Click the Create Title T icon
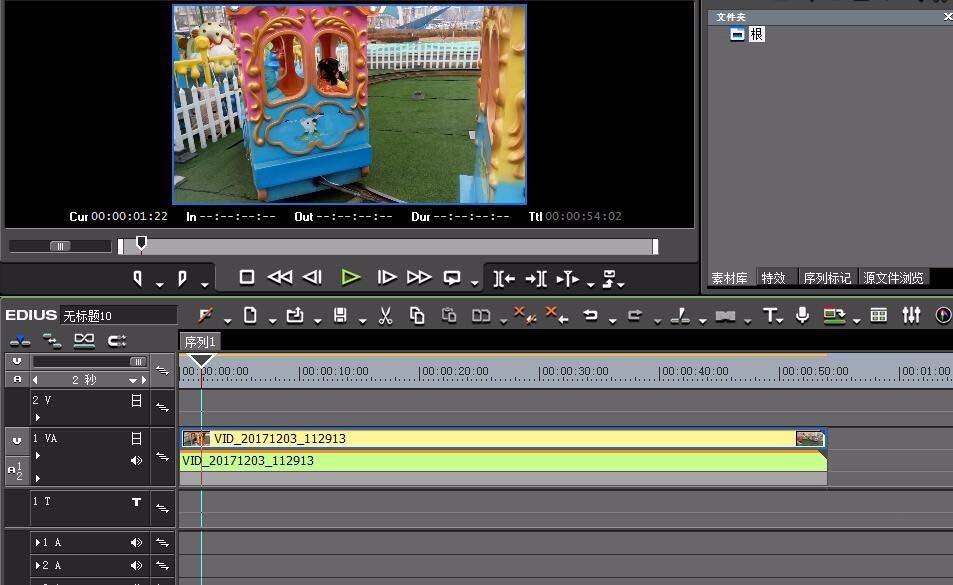The image size is (953, 585). 770,315
